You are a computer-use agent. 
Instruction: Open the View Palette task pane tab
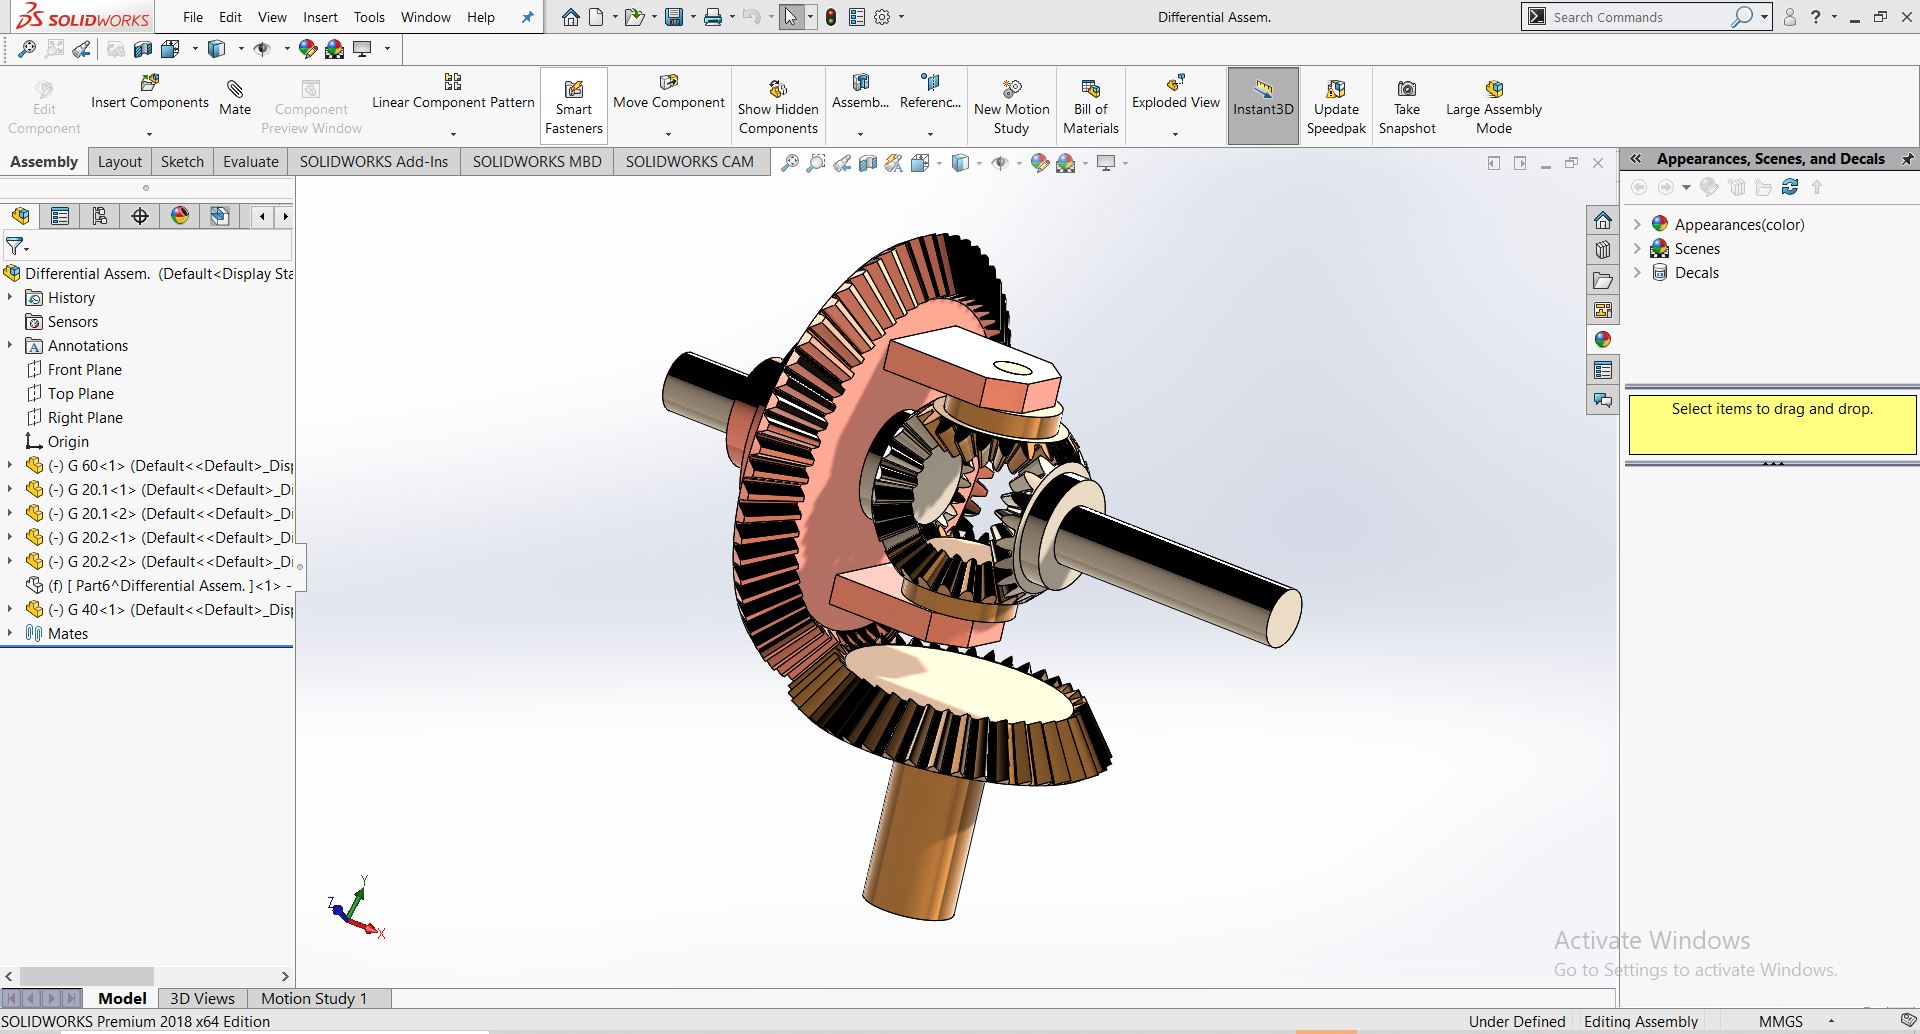(x=1603, y=310)
